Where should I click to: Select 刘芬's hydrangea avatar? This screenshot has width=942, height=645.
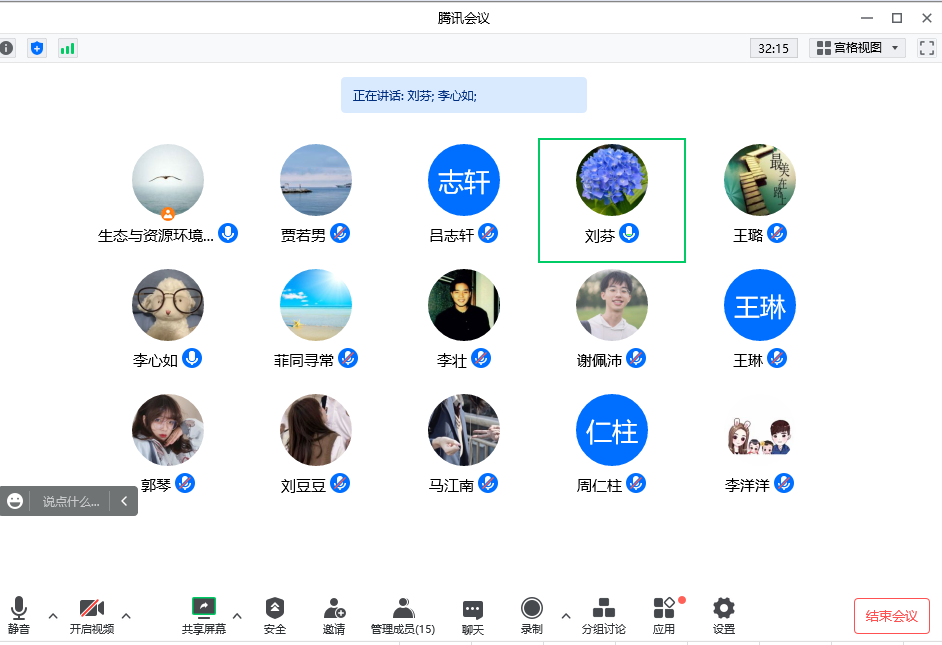pos(612,180)
